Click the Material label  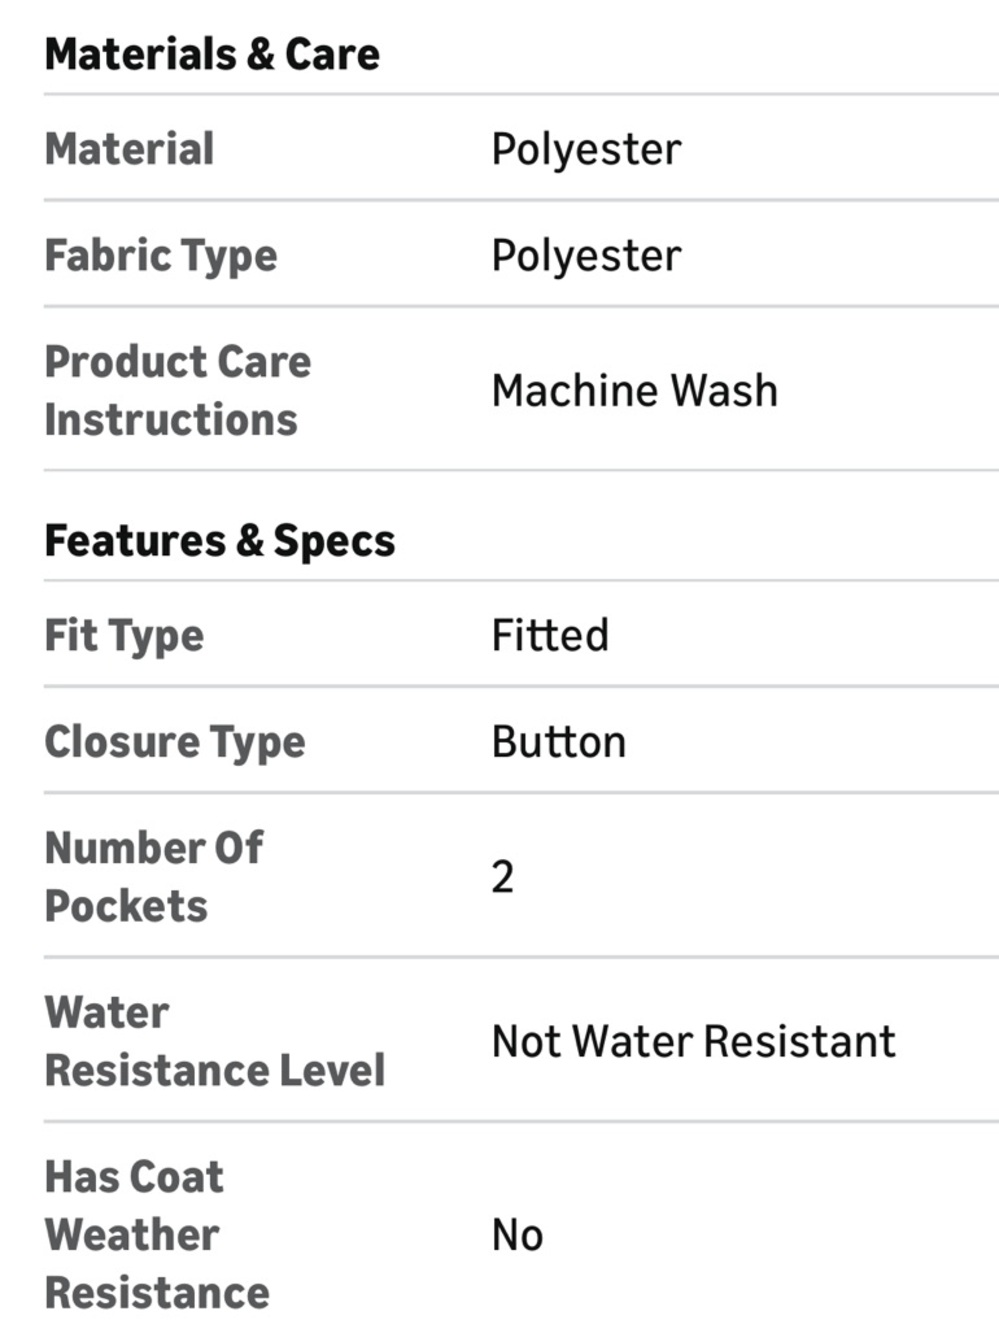pyautogui.click(x=129, y=149)
